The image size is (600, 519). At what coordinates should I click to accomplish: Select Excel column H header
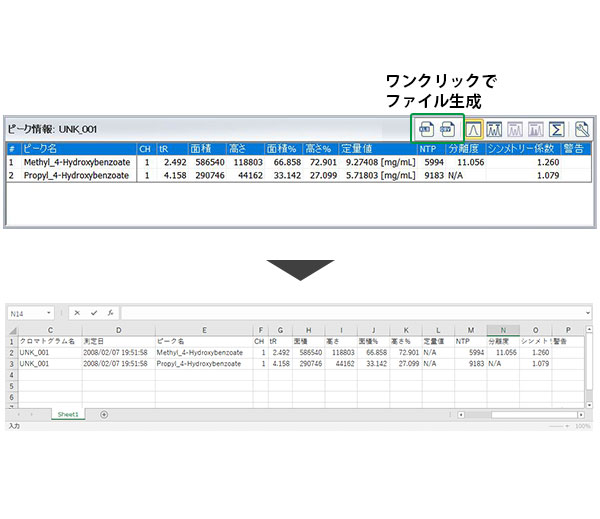(x=308, y=330)
